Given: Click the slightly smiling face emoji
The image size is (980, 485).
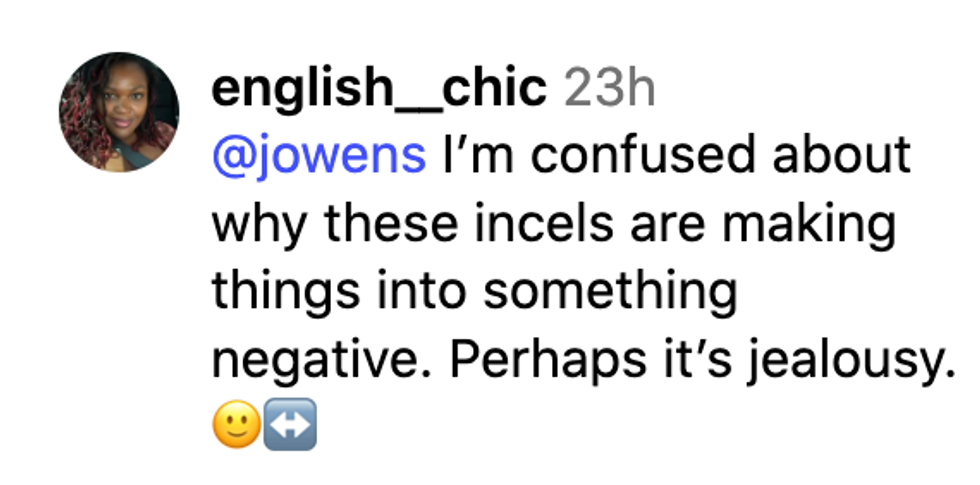Looking at the screenshot, I should 235,428.
